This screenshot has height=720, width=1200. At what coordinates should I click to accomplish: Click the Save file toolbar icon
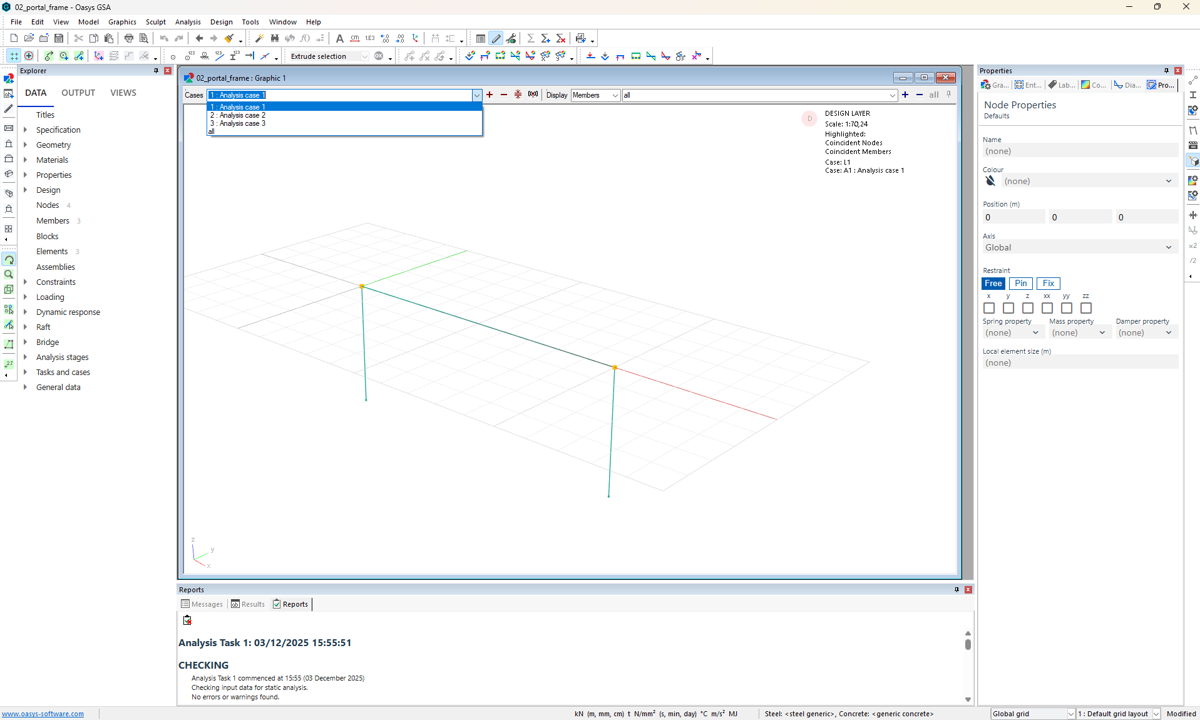[x=59, y=38]
